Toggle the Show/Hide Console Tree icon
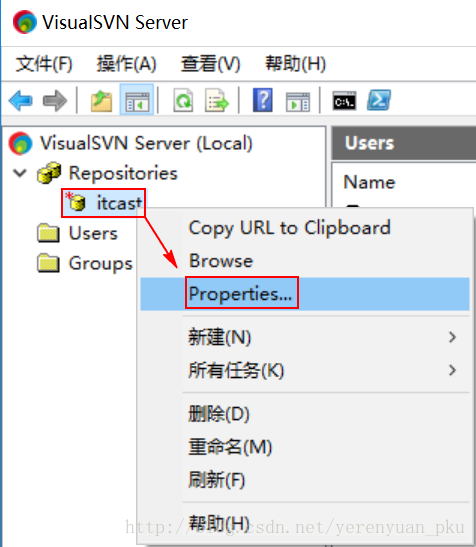The image size is (476, 547). point(136,101)
